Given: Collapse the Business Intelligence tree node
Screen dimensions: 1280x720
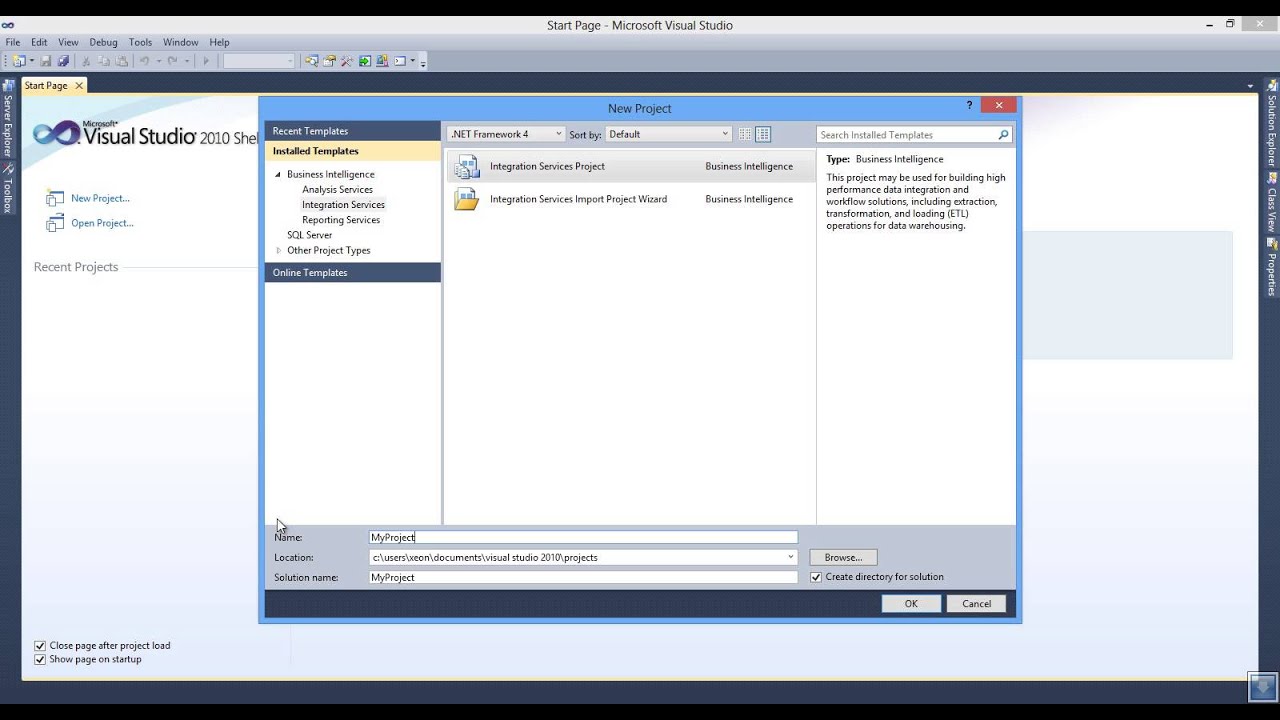Looking at the screenshot, I should (x=279, y=175).
